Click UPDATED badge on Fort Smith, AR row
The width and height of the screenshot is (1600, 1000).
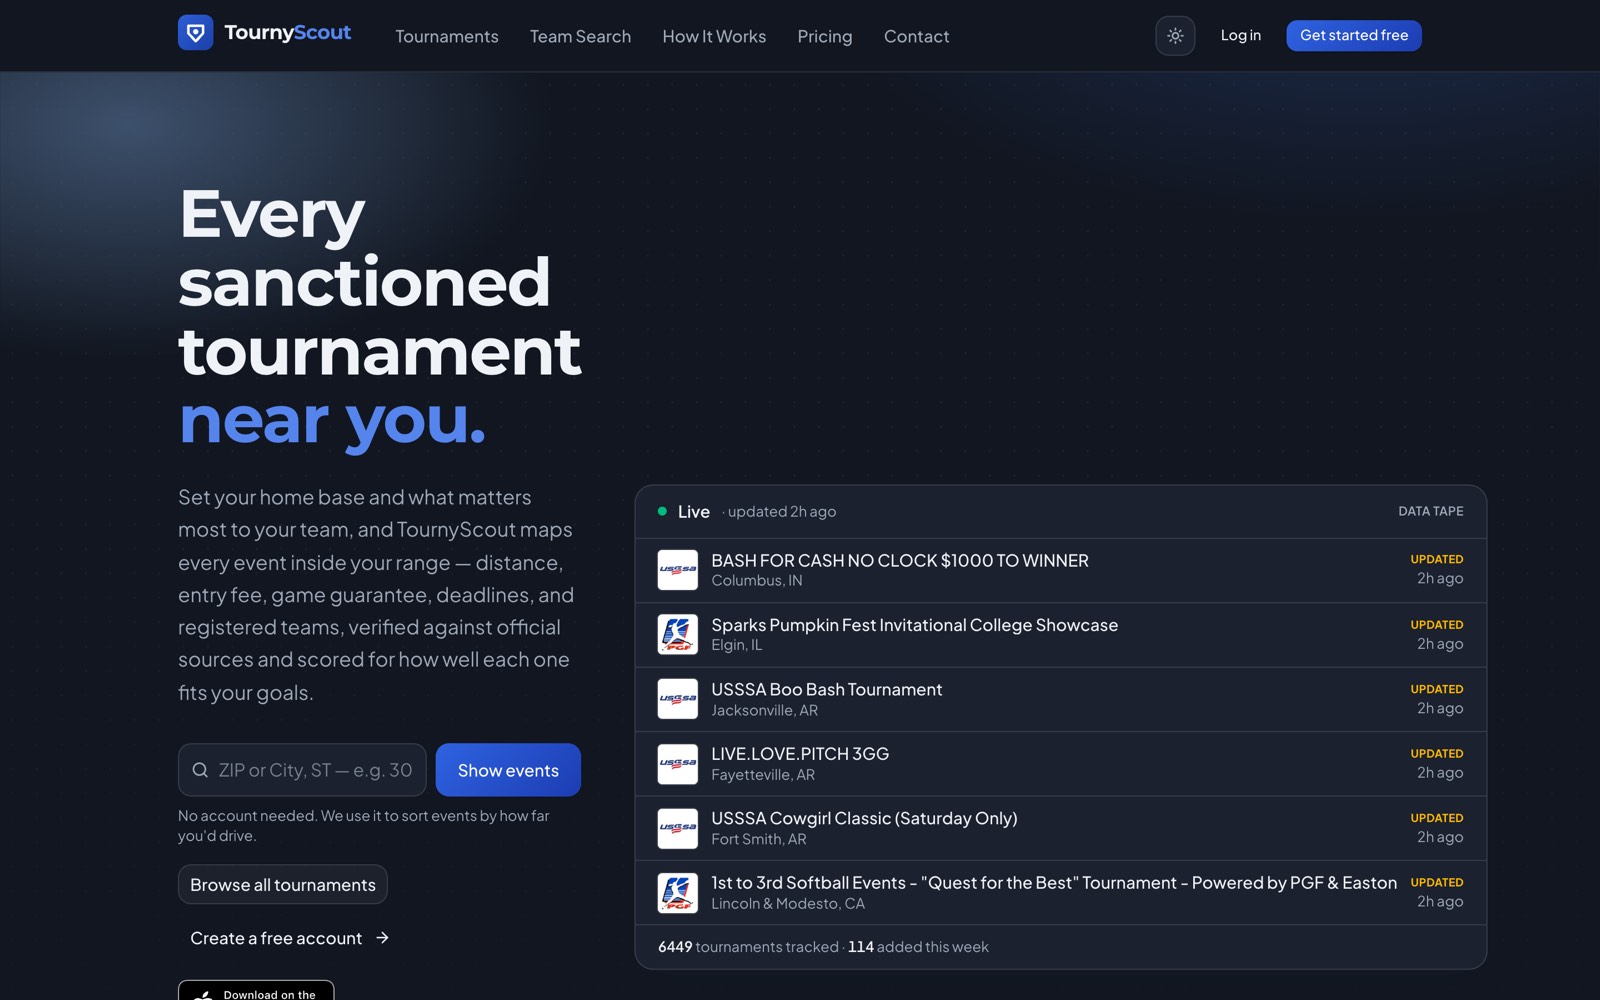(x=1436, y=818)
